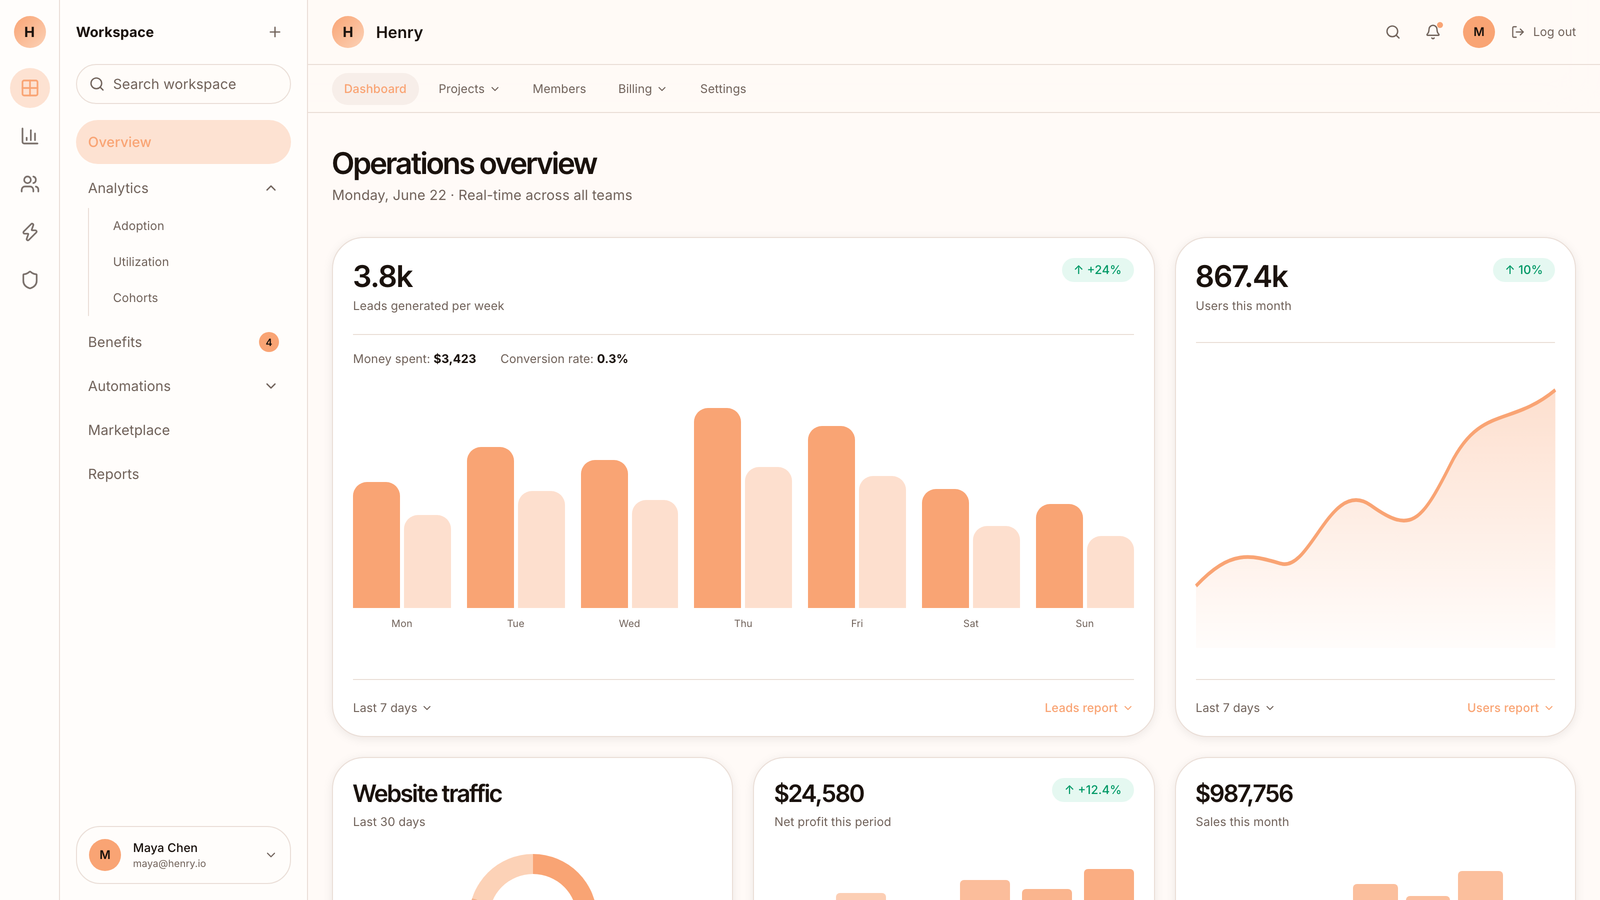The width and height of the screenshot is (1600, 900).
Task: Click the Workspace title in sidebar
Action: pyautogui.click(x=115, y=32)
